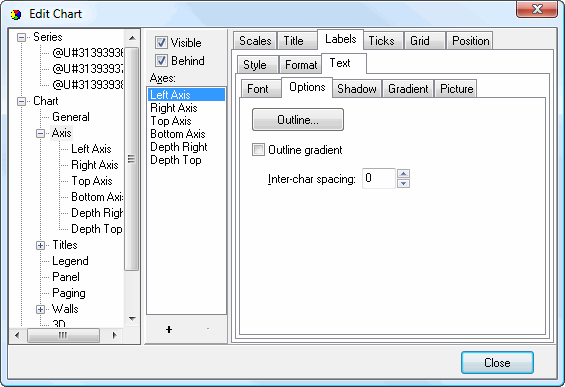Click the tree panel scroll right arrow
The width and height of the screenshot is (565, 387).
[115, 335]
